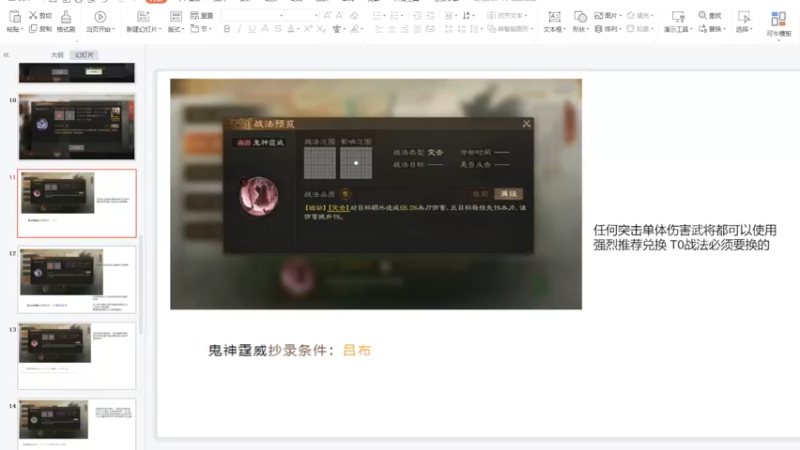Image resolution: width=800 pixels, height=450 pixels.
Task: Collapse the slide panel with double-arrow
Action: [6, 55]
